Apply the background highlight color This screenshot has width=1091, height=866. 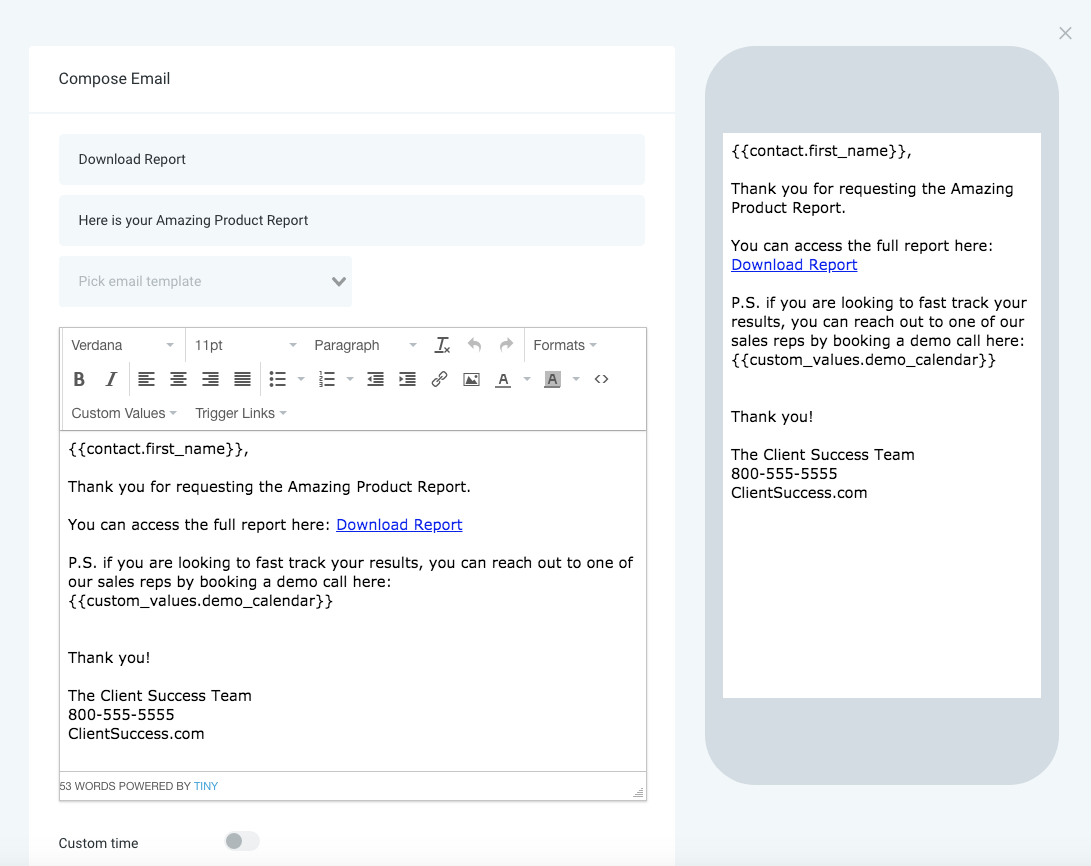click(x=552, y=379)
